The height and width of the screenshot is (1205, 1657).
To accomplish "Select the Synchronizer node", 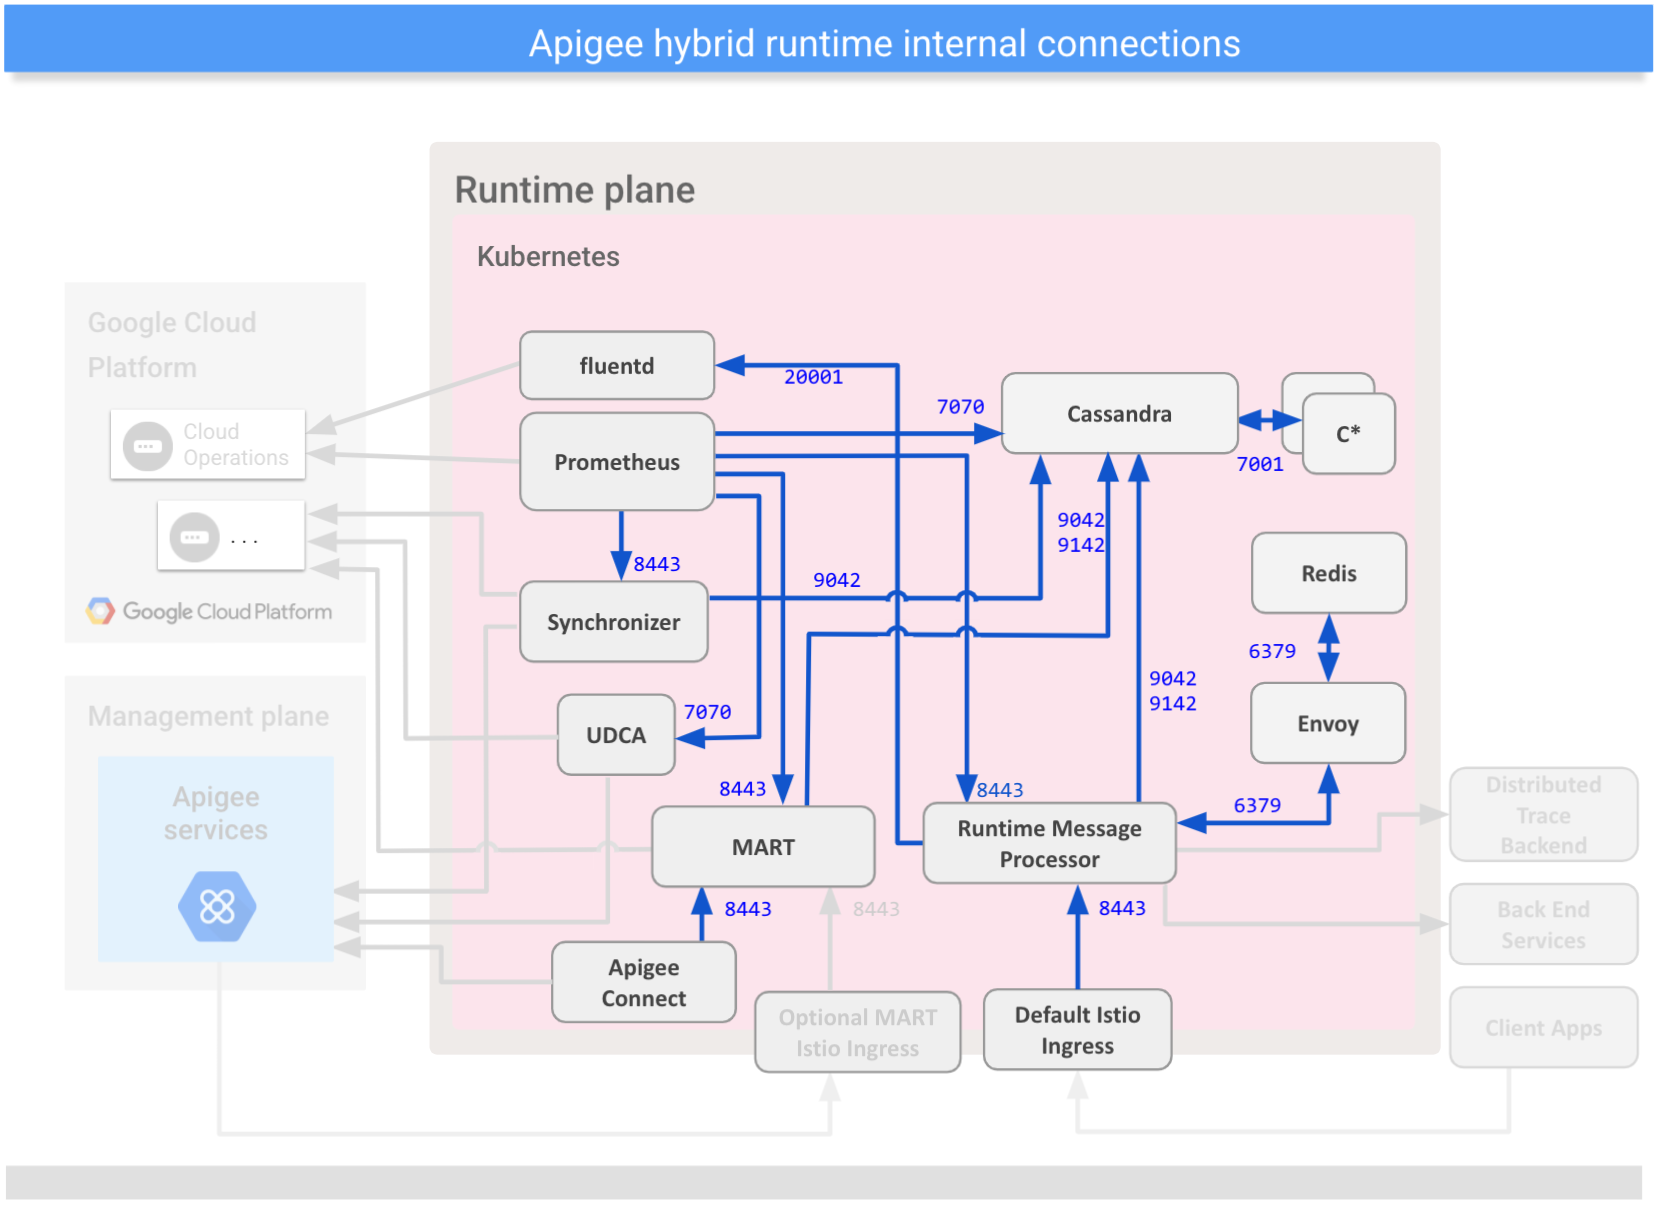I will click(x=613, y=622).
